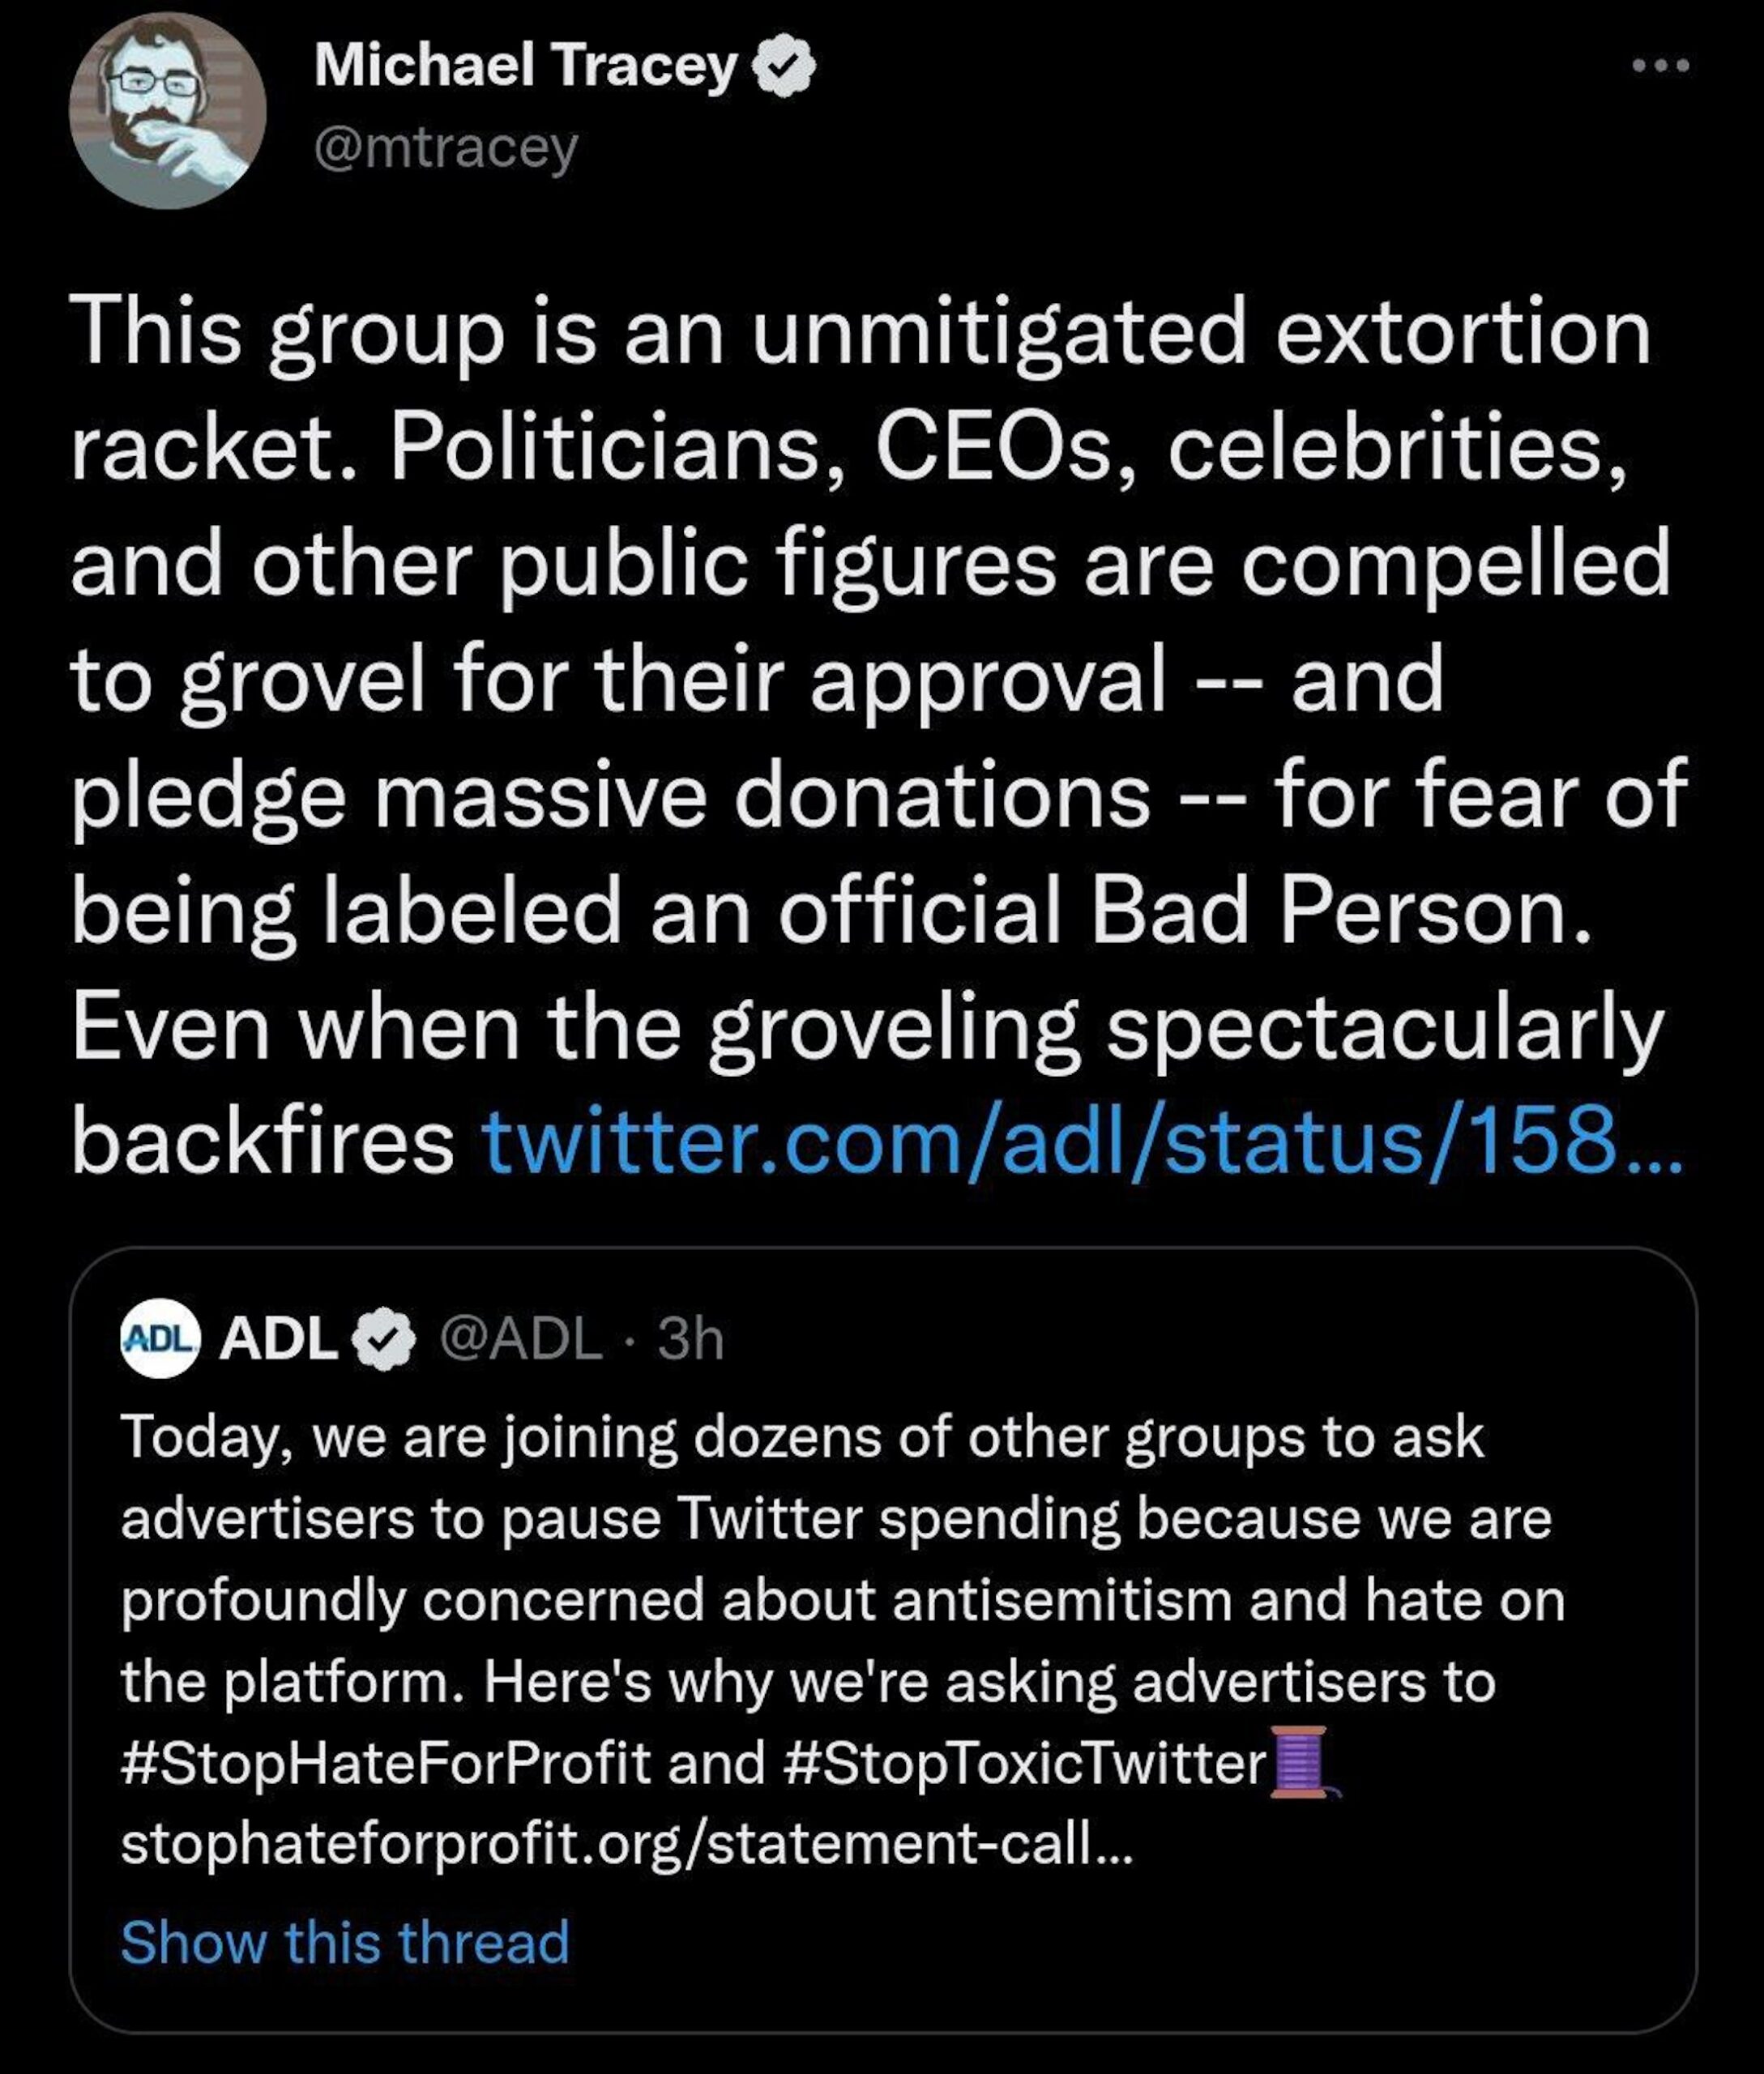This screenshot has width=1764, height=2074.
Task: Open the twitter.com/adl/status link
Action: tap(1080, 1141)
